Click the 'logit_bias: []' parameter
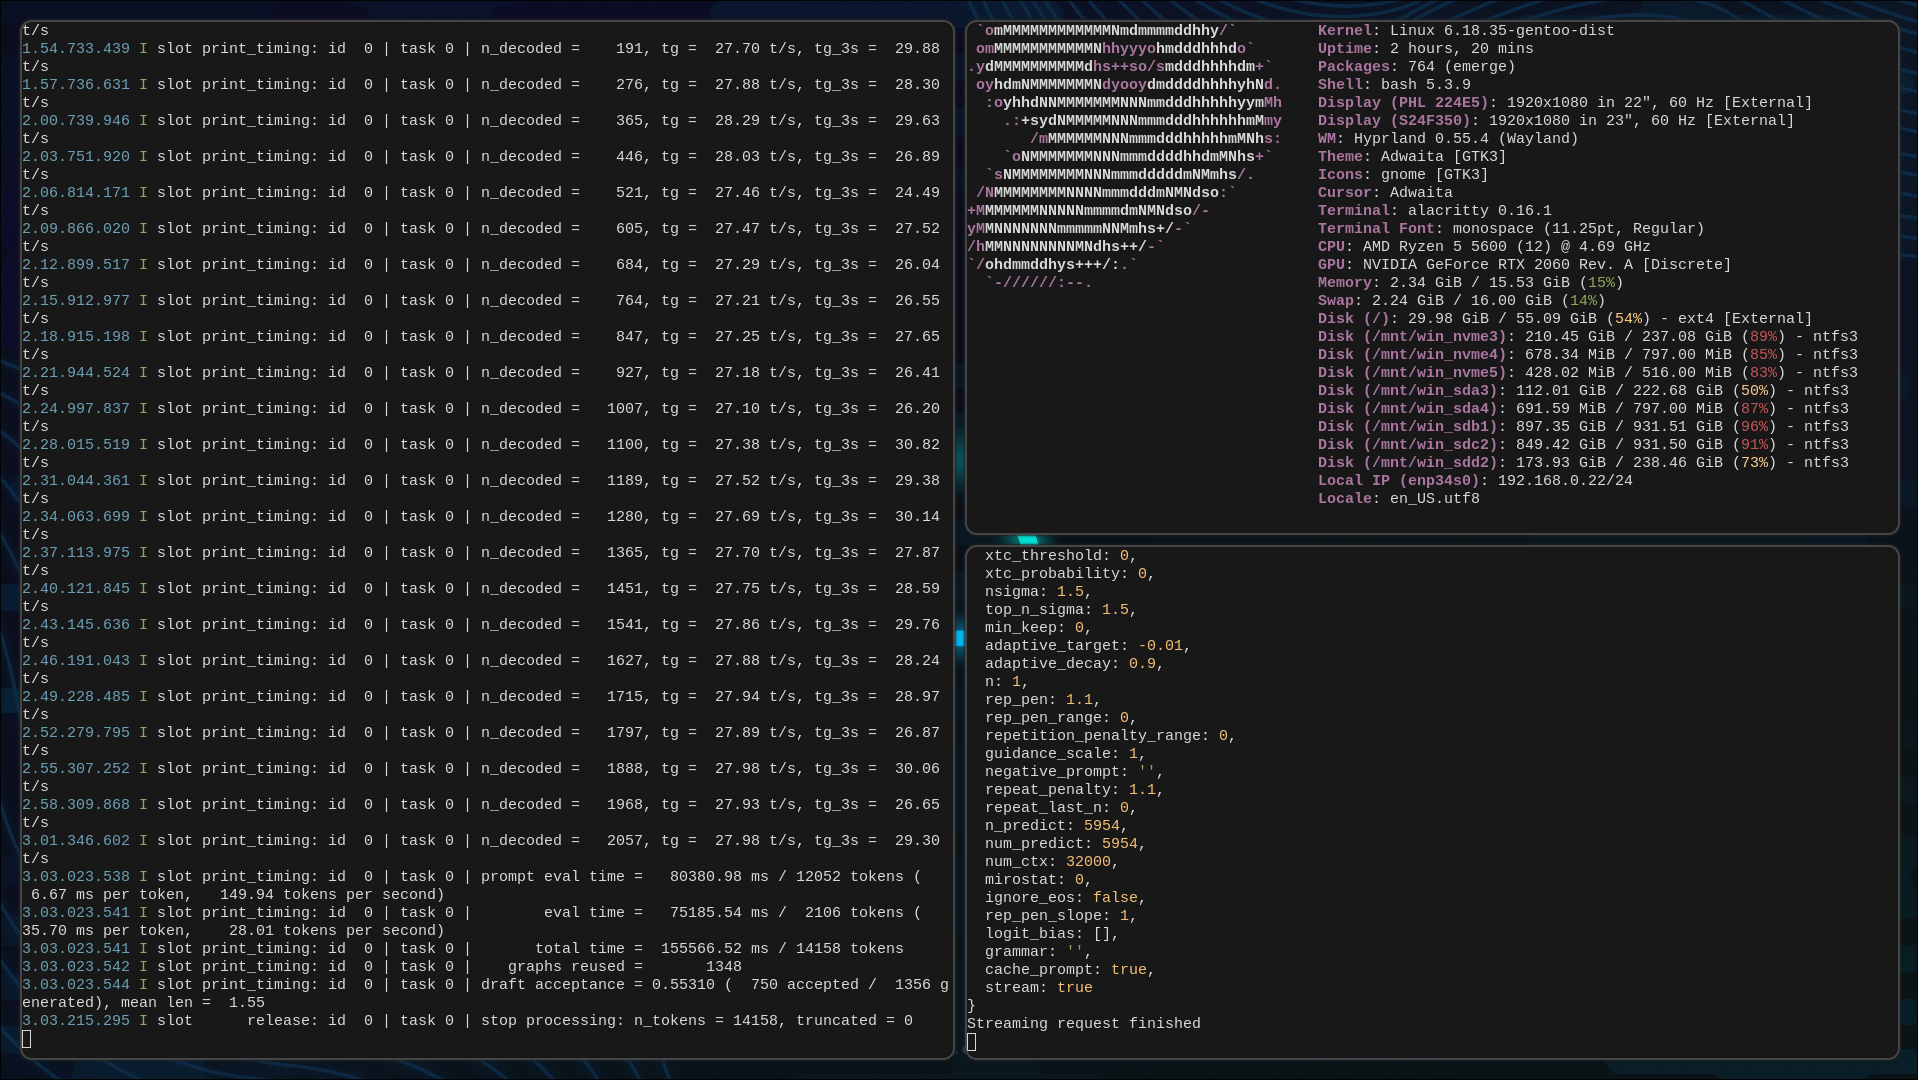Image resolution: width=1918 pixels, height=1080 pixels. 1052,934
